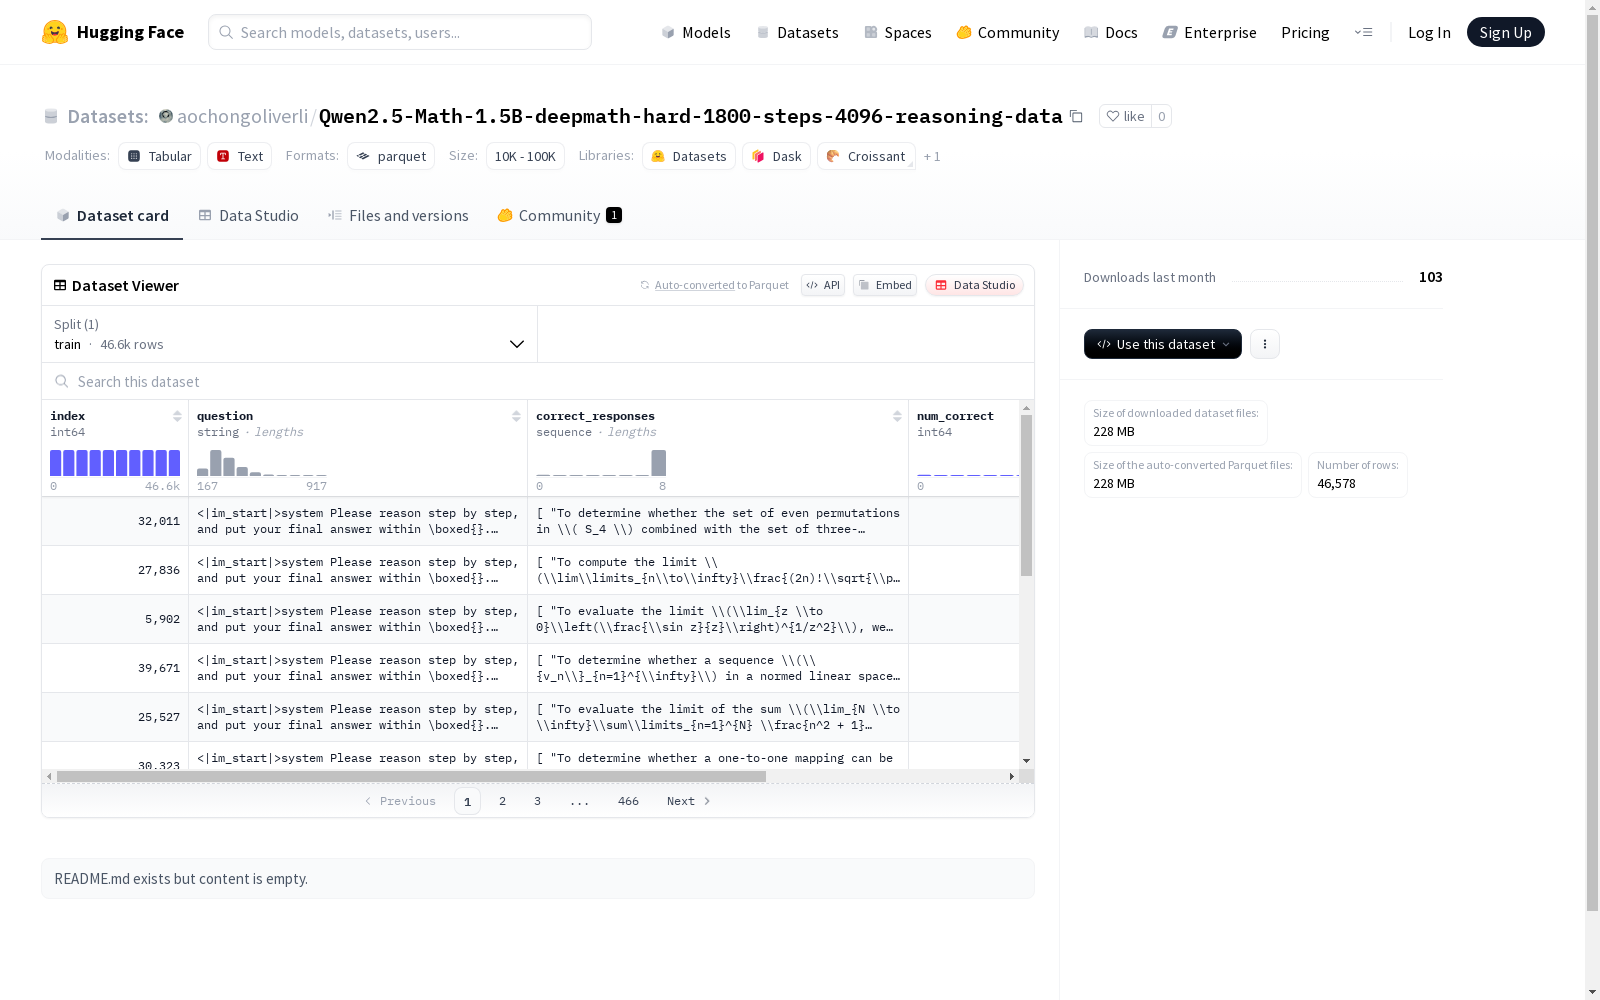Click the row with index 39,671

tap(530, 668)
